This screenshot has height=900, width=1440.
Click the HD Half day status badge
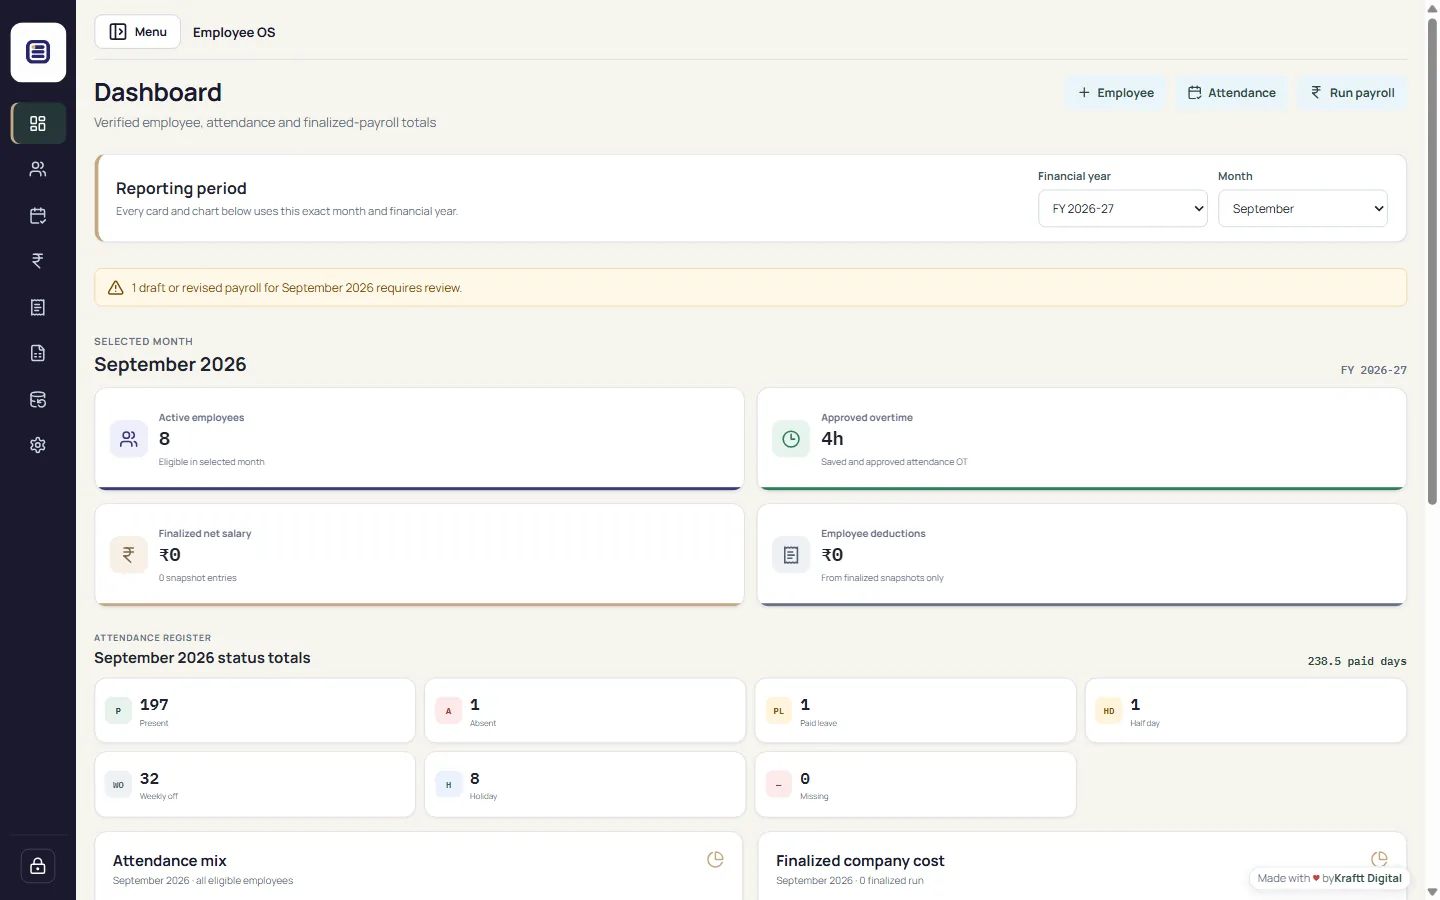pos(1109,711)
